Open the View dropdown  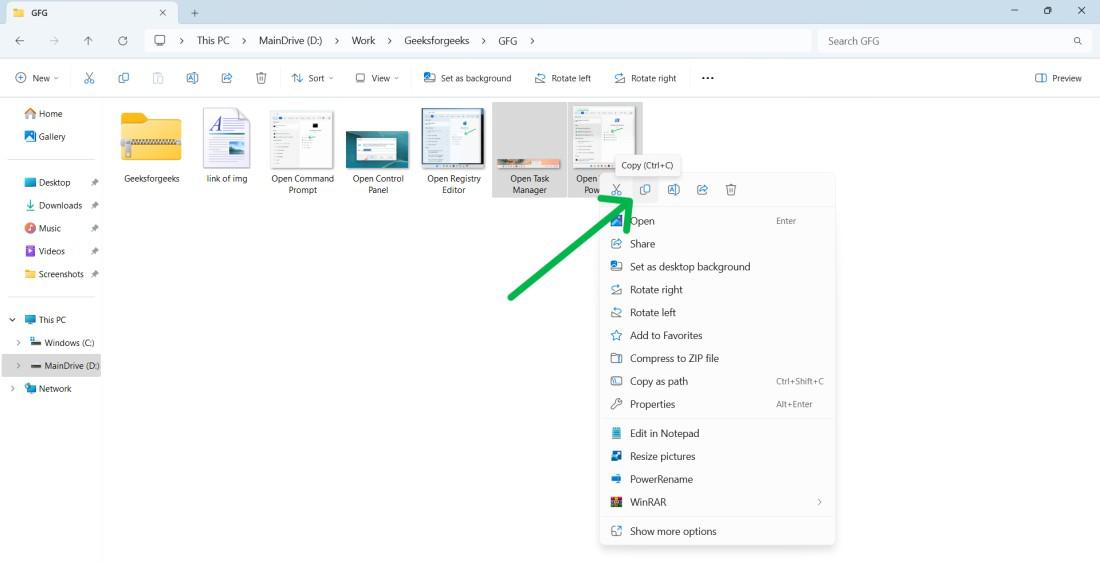click(377, 79)
